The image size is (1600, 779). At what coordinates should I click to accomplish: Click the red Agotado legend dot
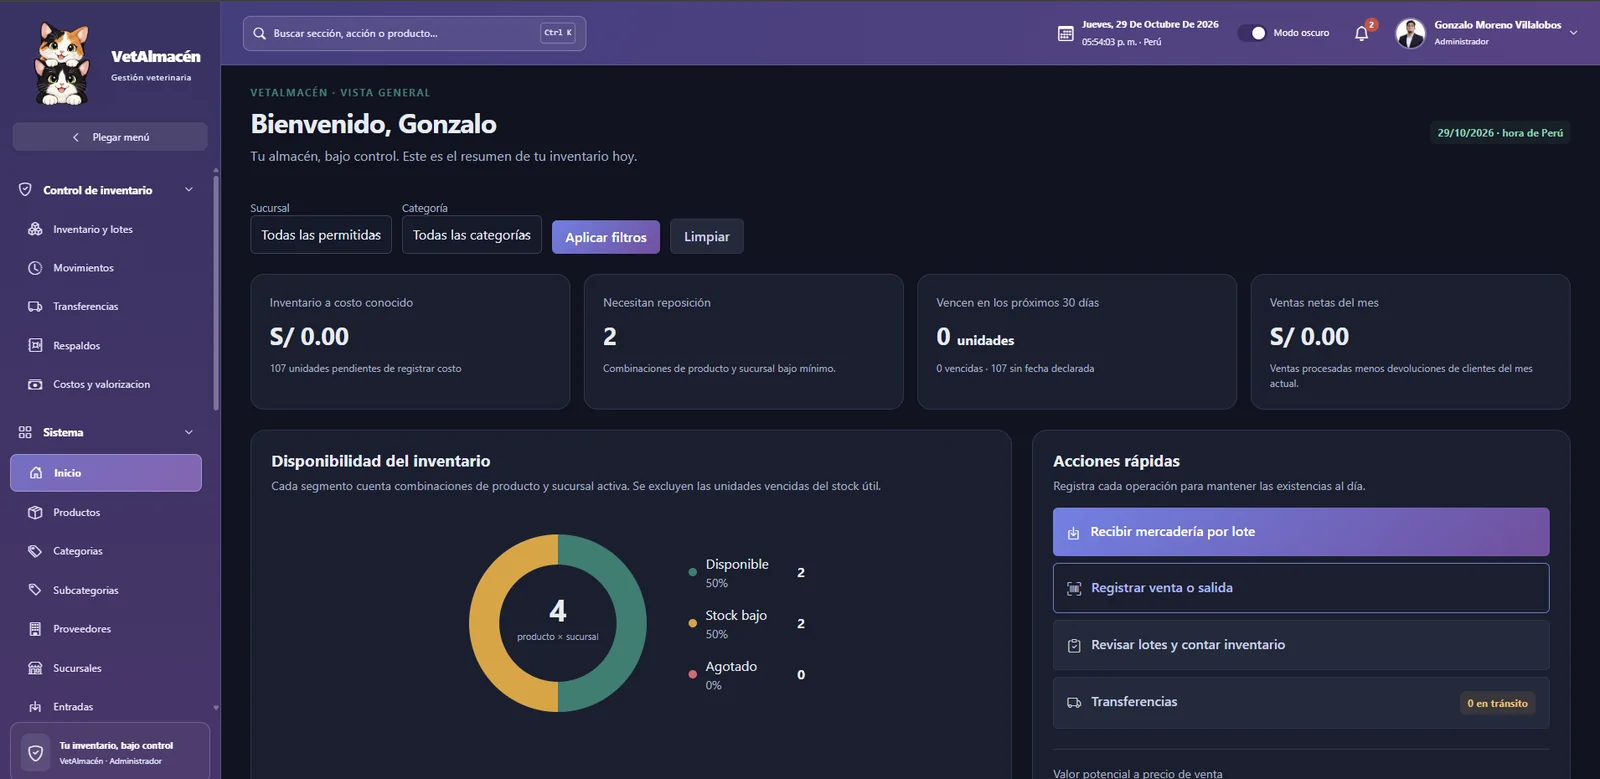(692, 674)
